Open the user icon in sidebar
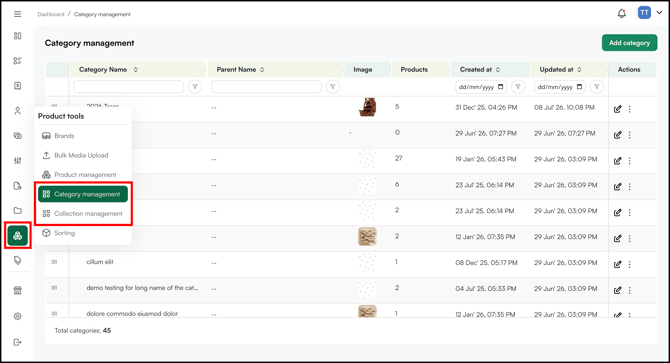 [18, 111]
